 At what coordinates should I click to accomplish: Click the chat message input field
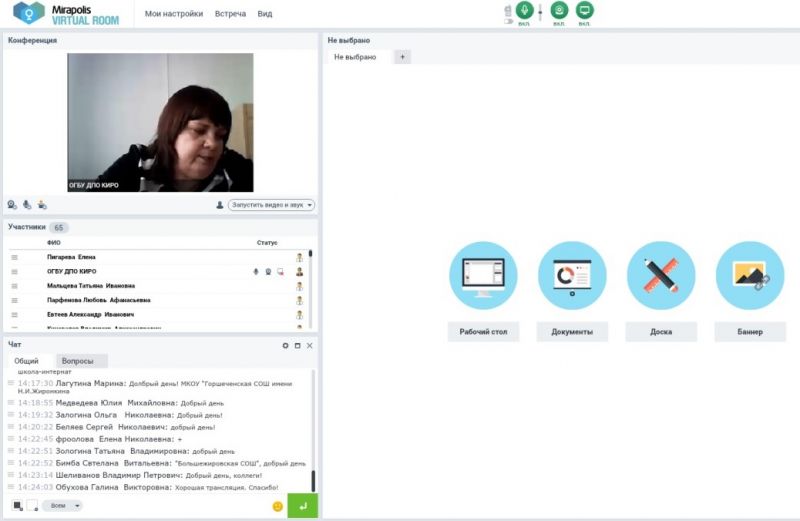point(176,506)
